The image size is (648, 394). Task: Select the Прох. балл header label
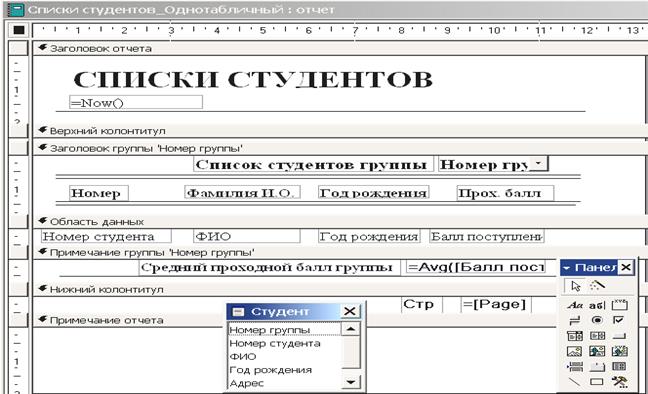[x=505, y=193]
